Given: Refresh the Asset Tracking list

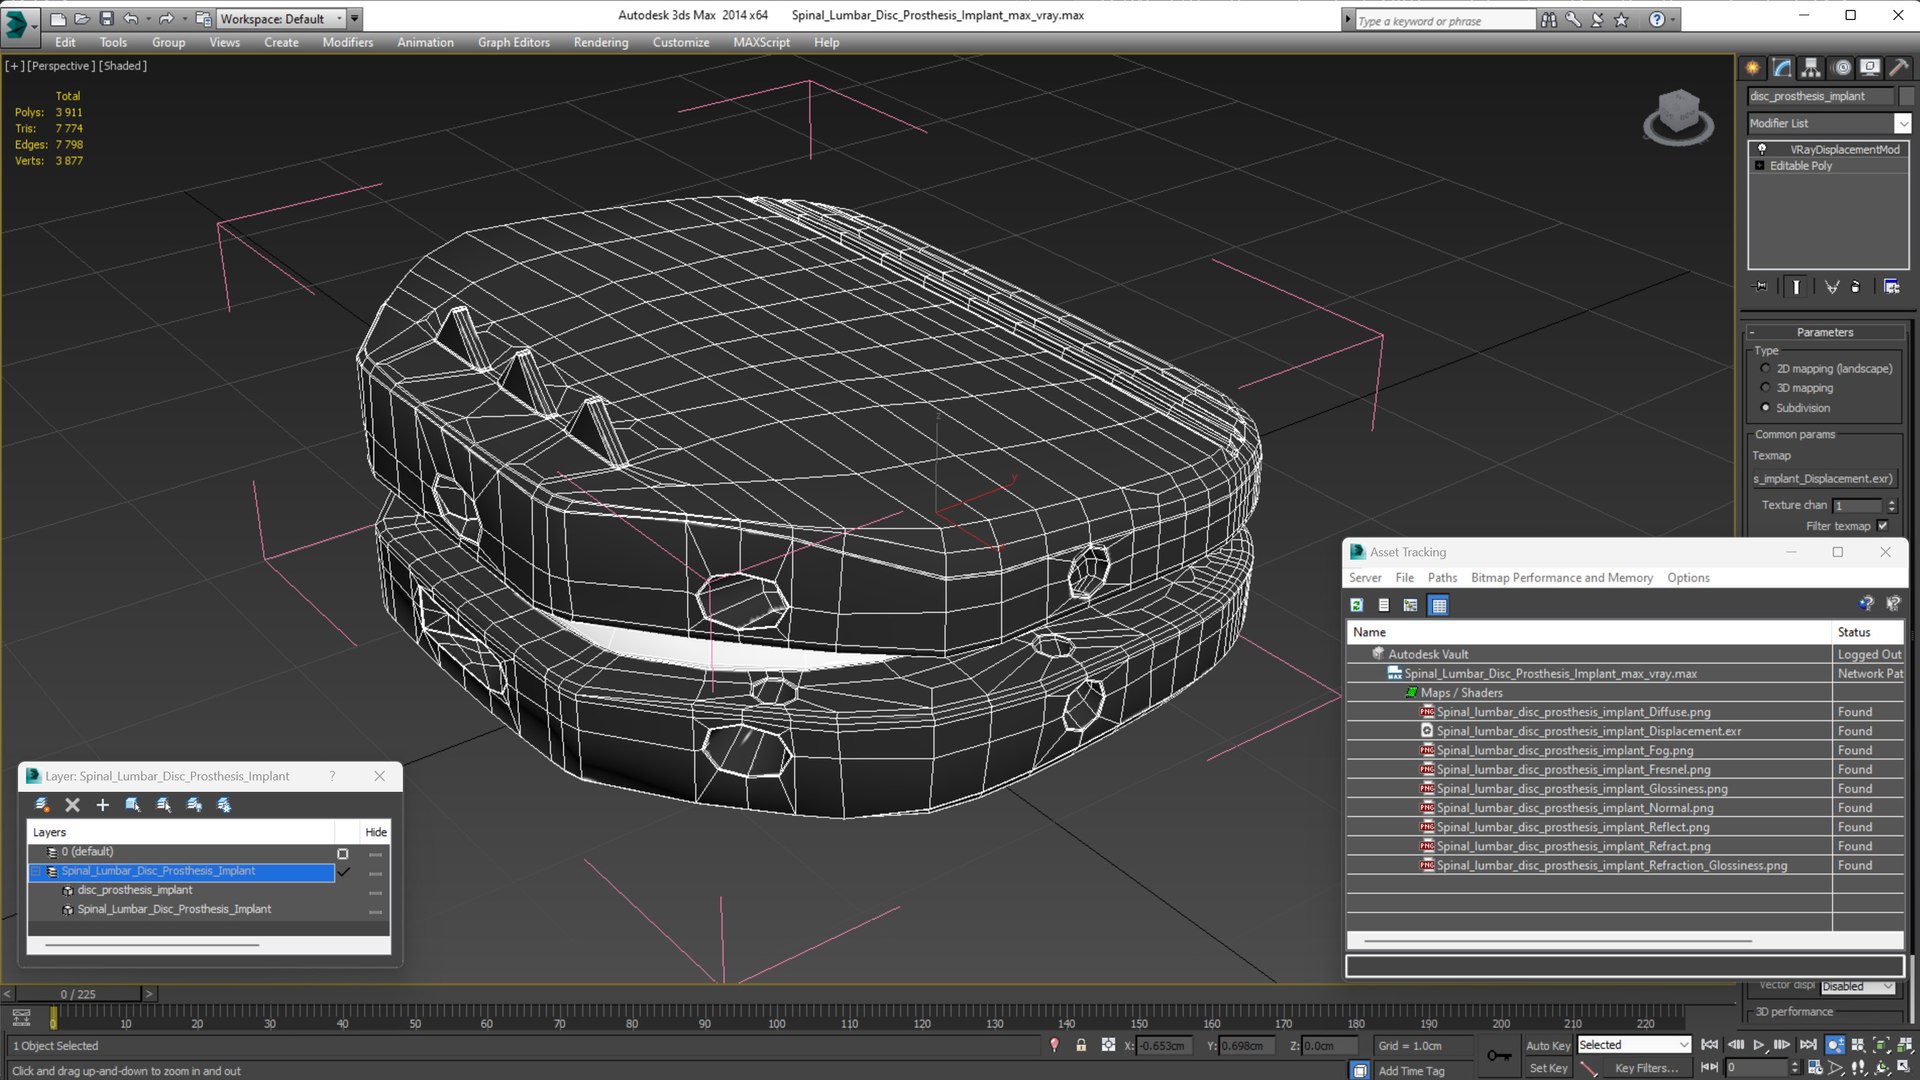Looking at the screenshot, I should click(1357, 605).
